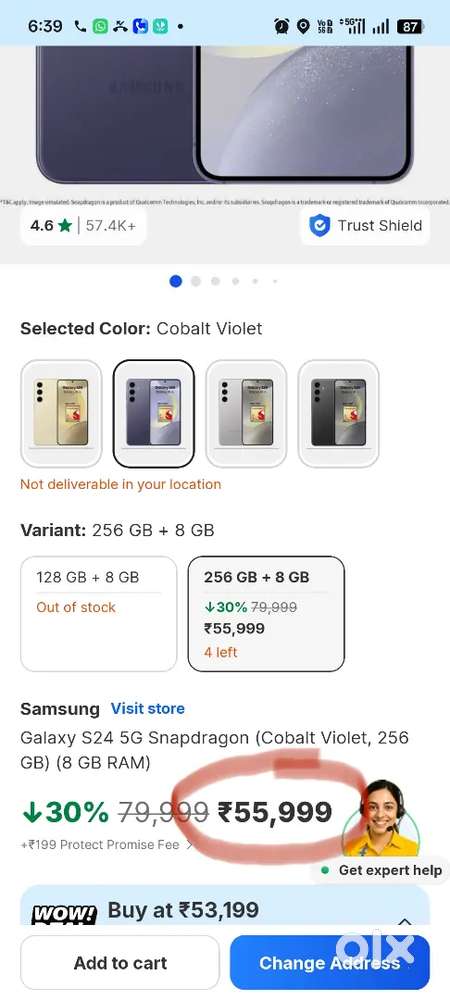Select the 128 GB + 8 GB variant
Screen dimensions: 450x1000
coord(99,614)
